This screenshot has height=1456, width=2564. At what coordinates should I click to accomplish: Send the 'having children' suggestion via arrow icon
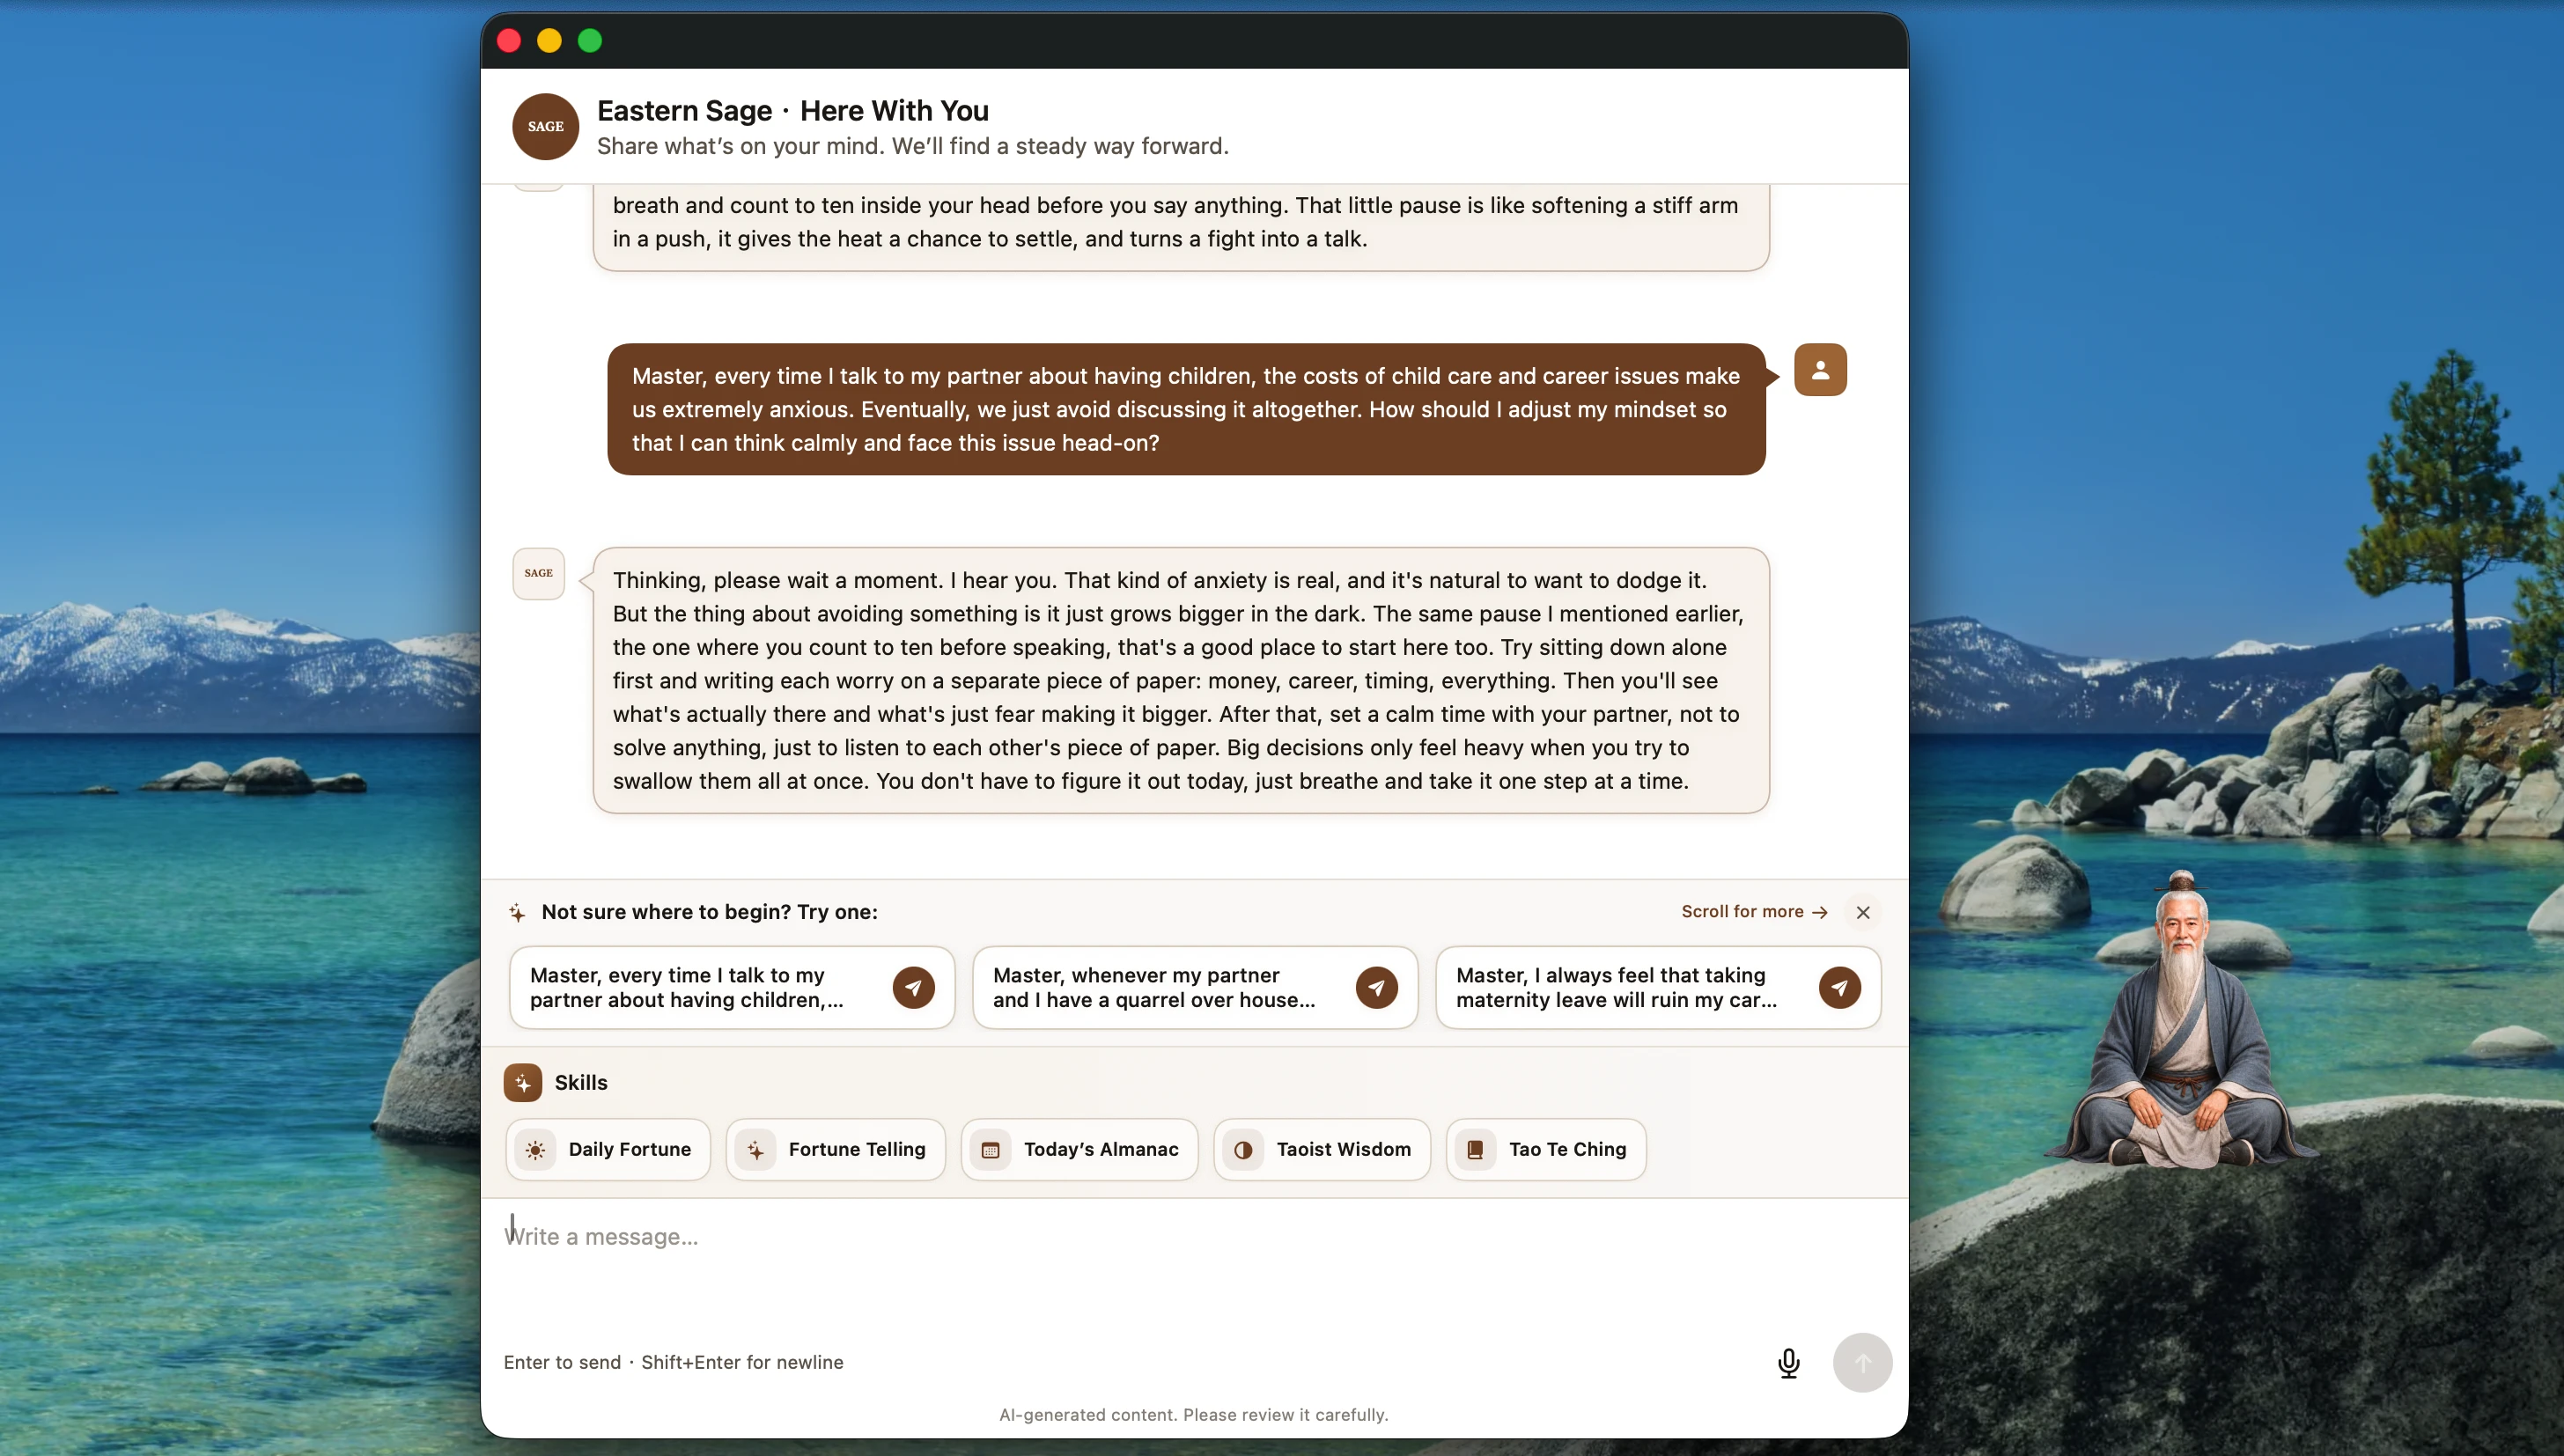(913, 987)
